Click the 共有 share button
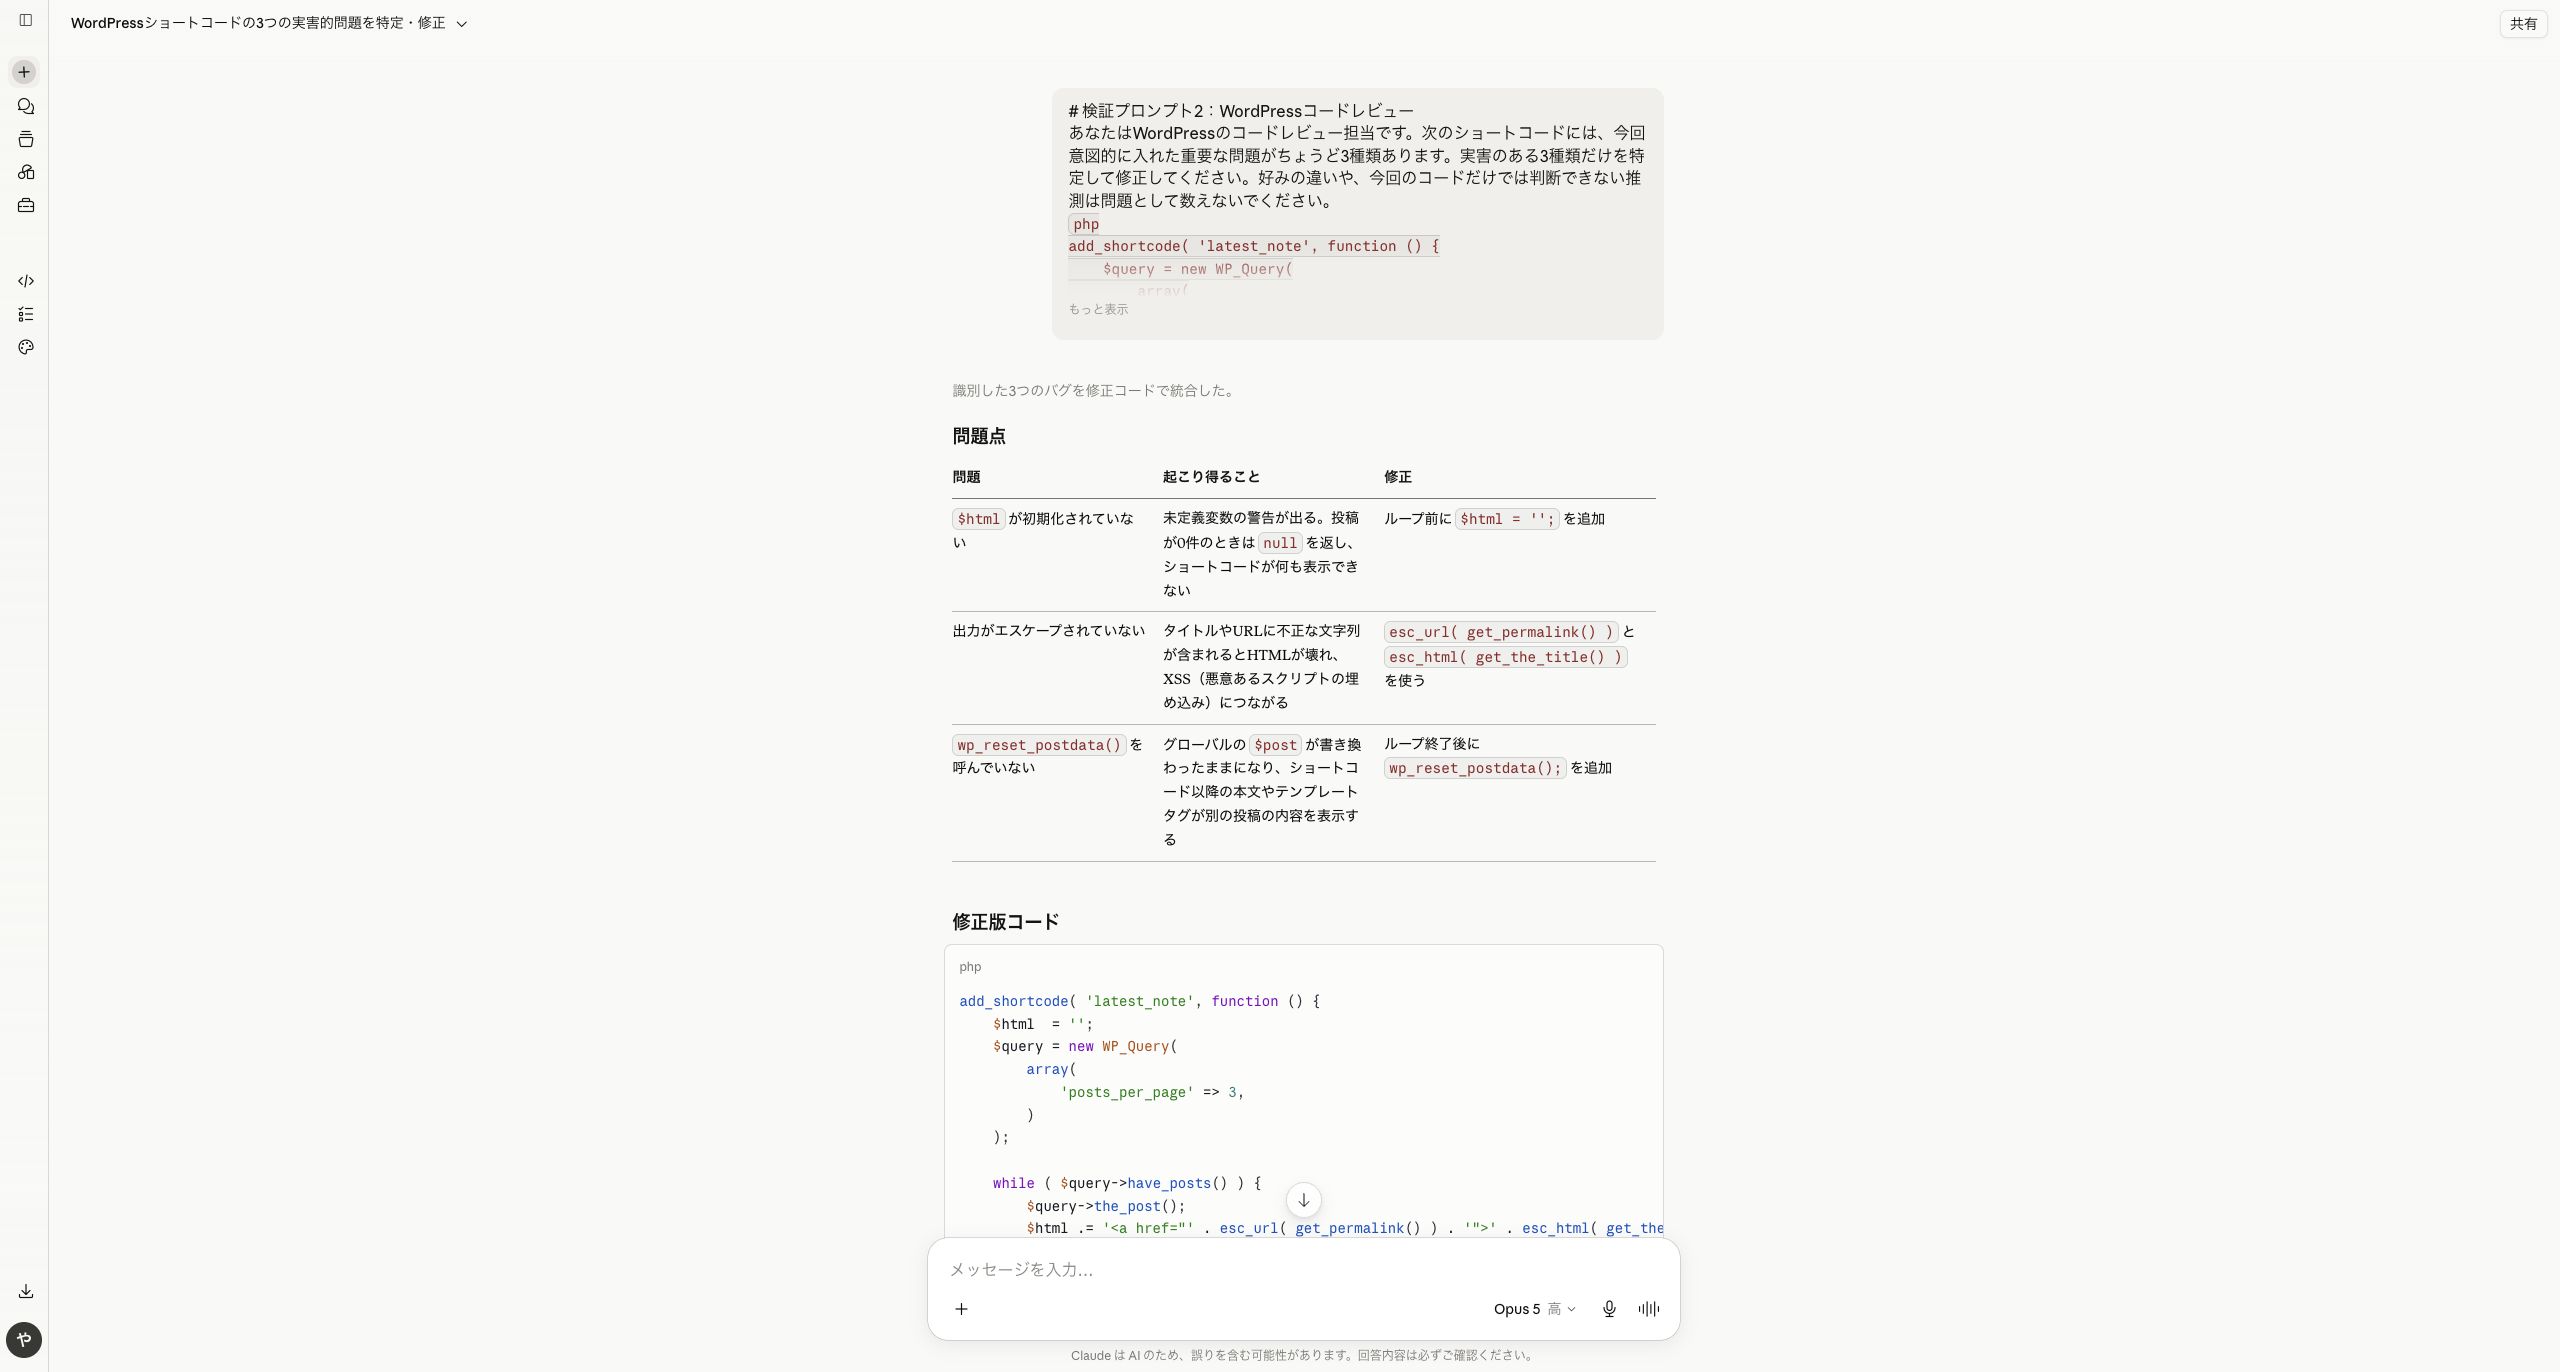The image size is (2560, 1372). click(2523, 23)
